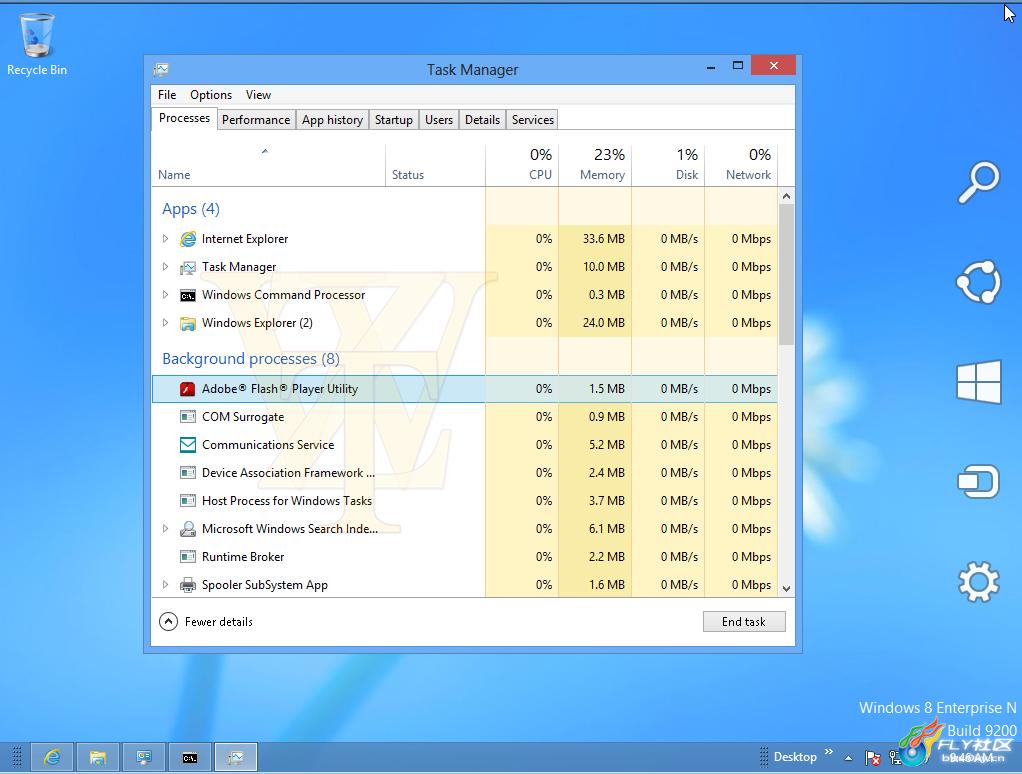Switch to the Performance tab

click(256, 120)
